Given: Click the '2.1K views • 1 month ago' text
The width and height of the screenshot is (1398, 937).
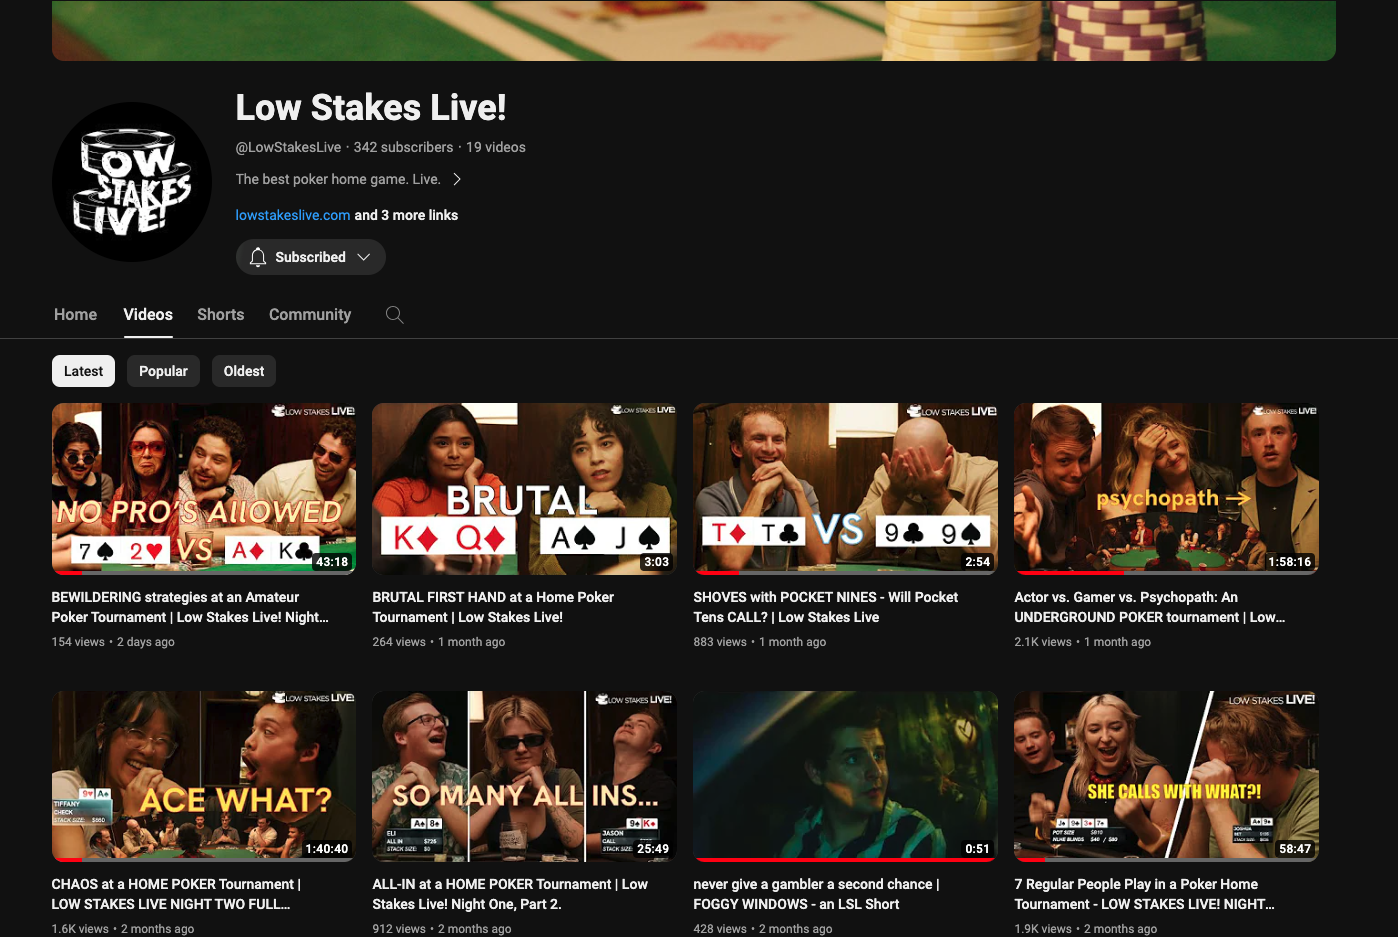Looking at the screenshot, I should [1083, 642].
